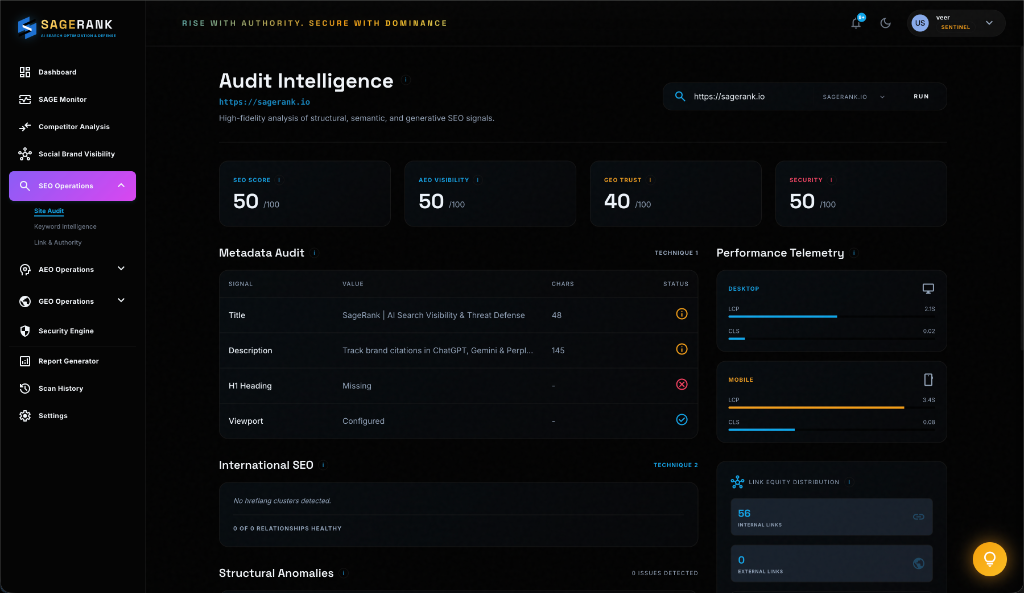Click info icon next to Audit Intelligence
The height and width of the screenshot is (593, 1024).
(x=406, y=80)
